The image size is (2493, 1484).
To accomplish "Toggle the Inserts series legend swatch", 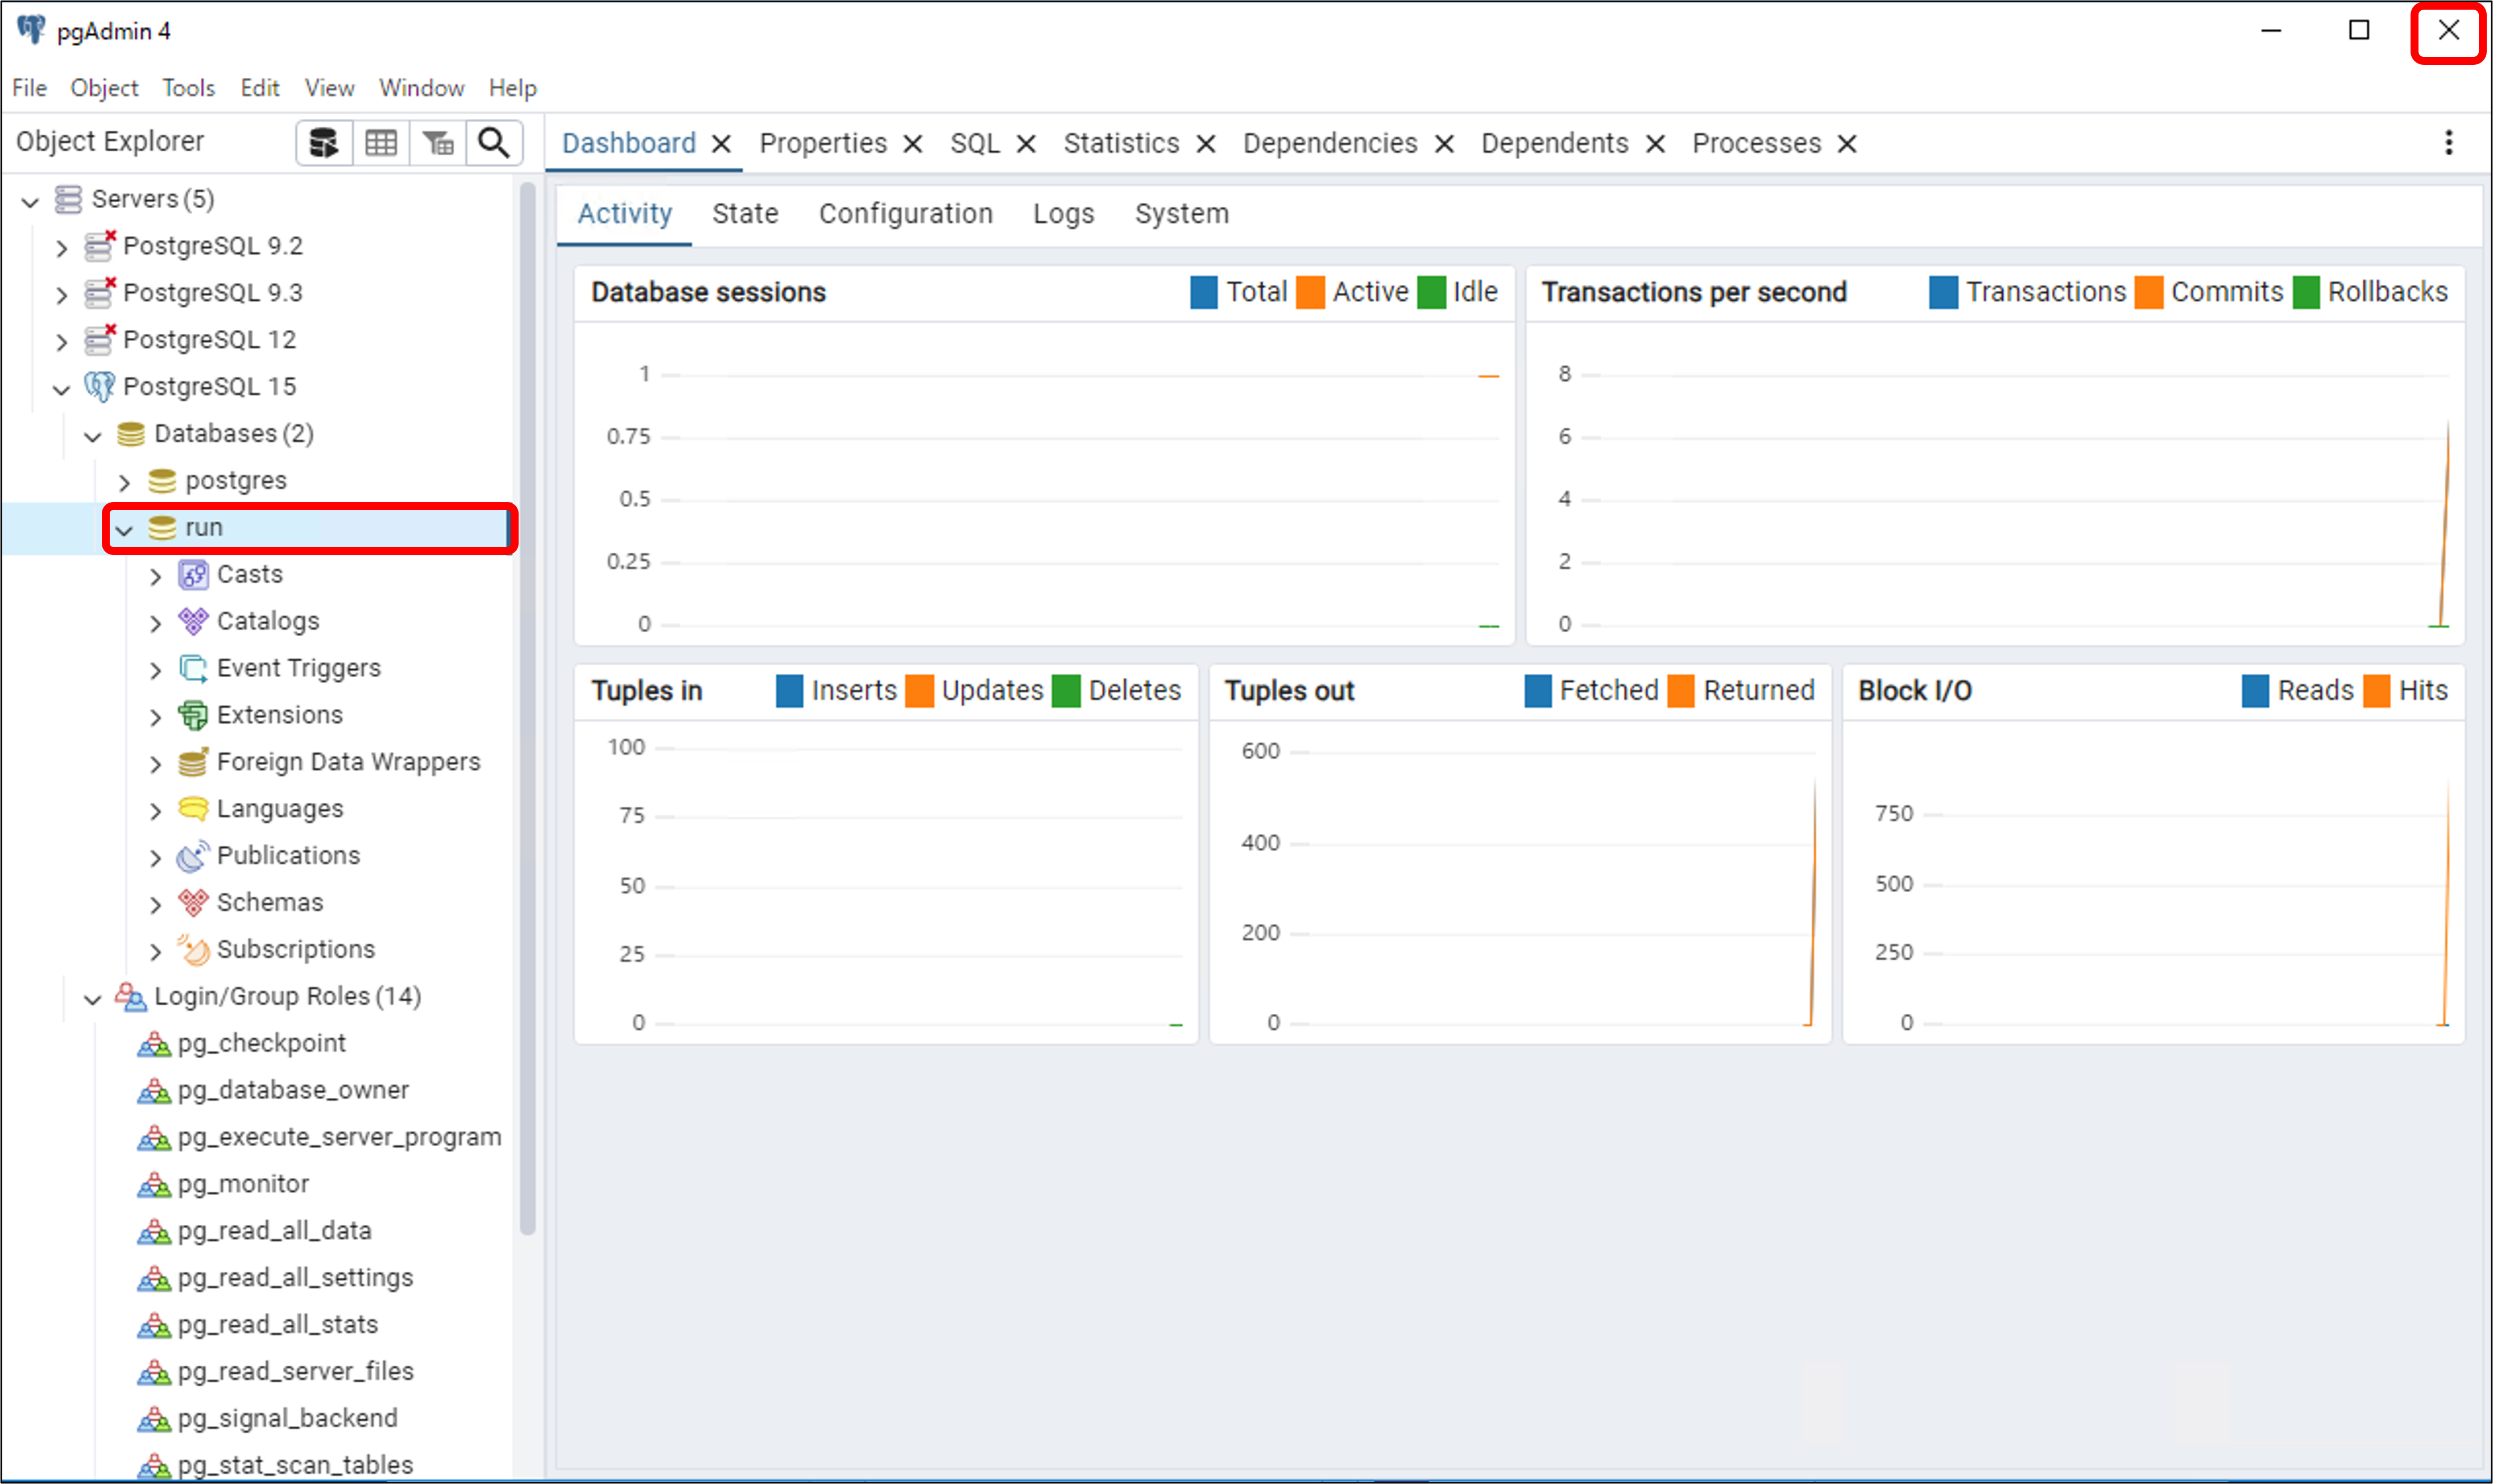I will (x=789, y=691).
